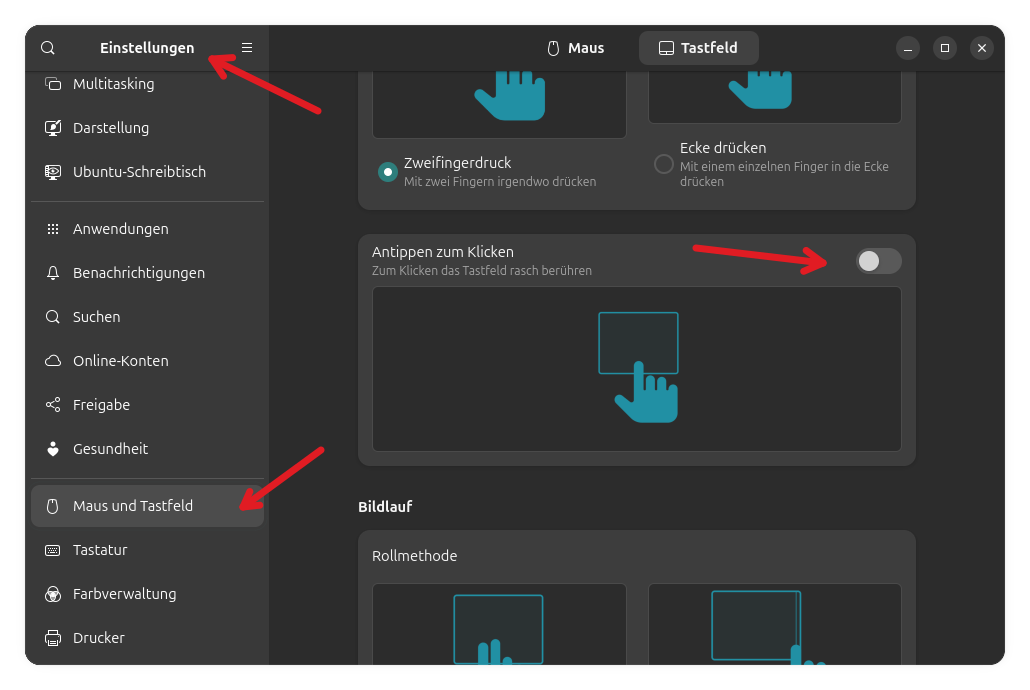Switch to the Tastfeld tab

pyautogui.click(x=698, y=48)
